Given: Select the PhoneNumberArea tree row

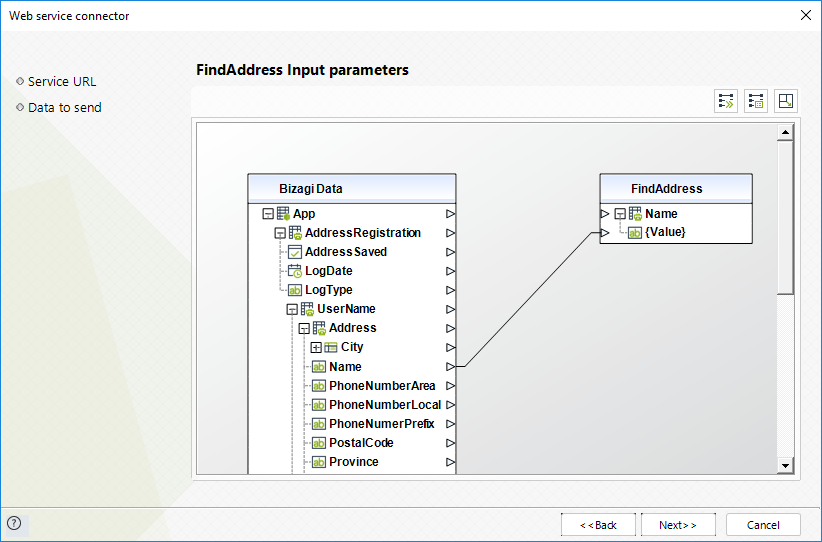Looking at the screenshot, I should click(x=382, y=386).
